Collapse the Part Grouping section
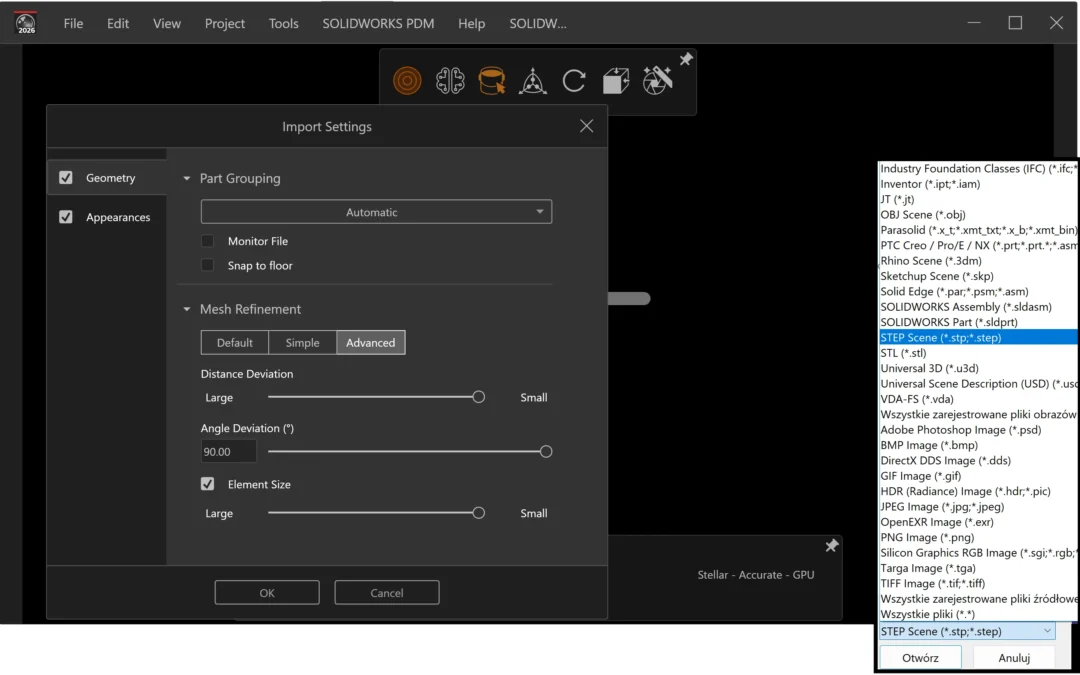The height and width of the screenshot is (675, 1080). (x=186, y=178)
